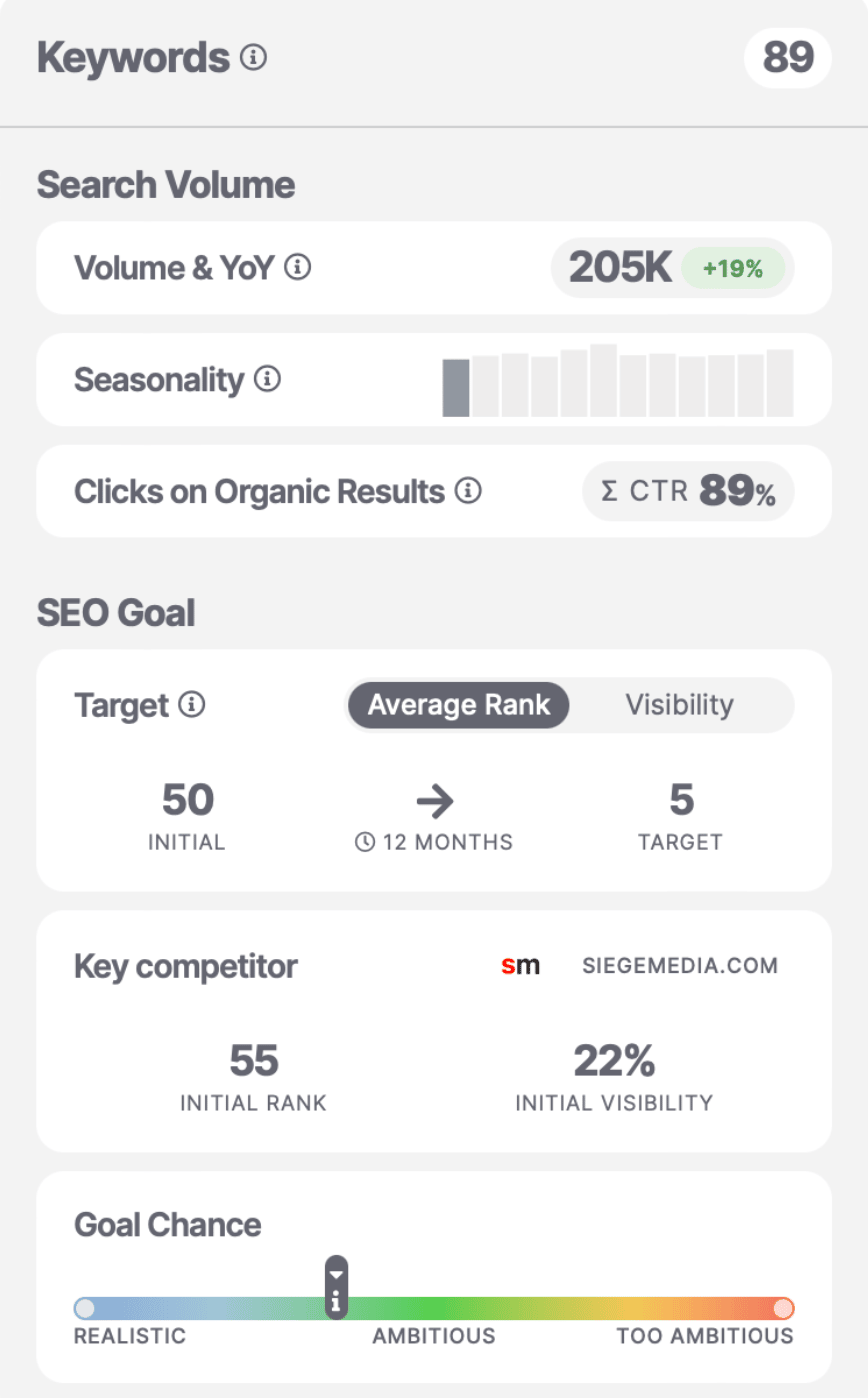The image size is (868, 1398).
Task: Select the Average Rank toggle option
Action: point(458,705)
